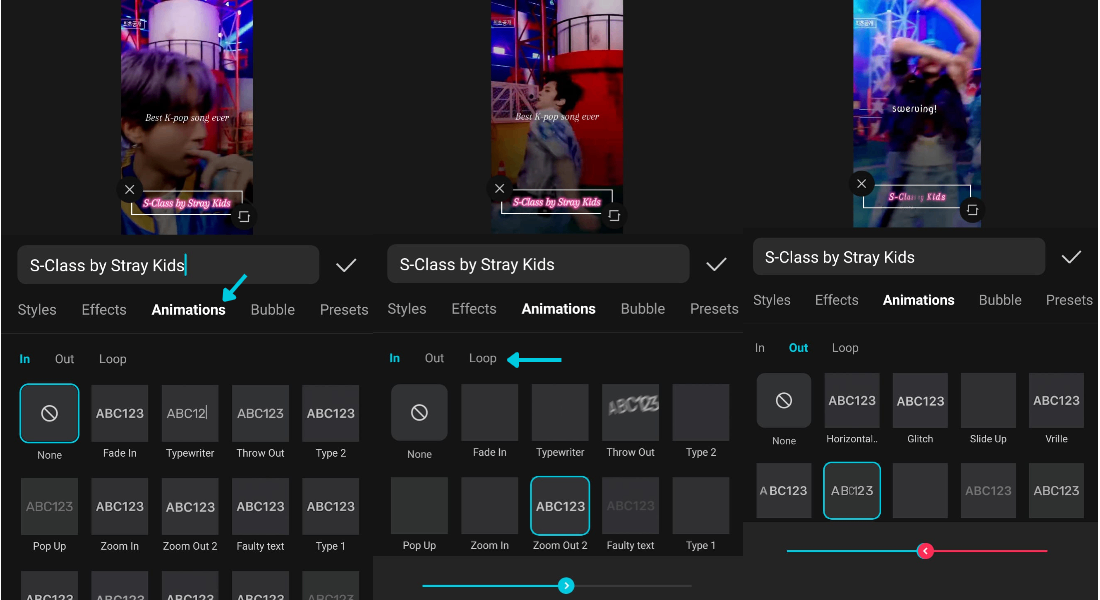Open Bubble tab in middle panel
This screenshot has width=1100, height=600.
[x=643, y=309]
